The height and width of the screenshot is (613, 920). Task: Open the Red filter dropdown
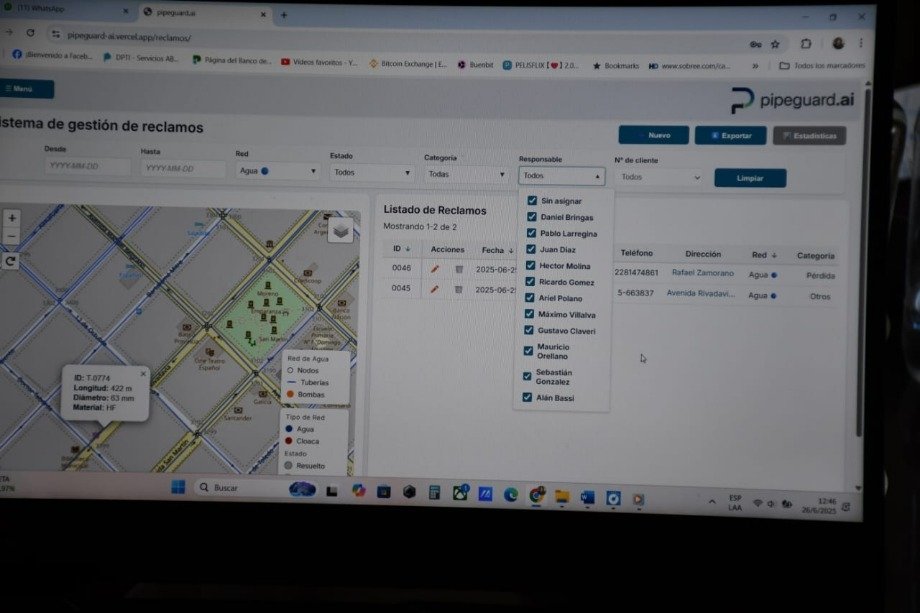(278, 171)
